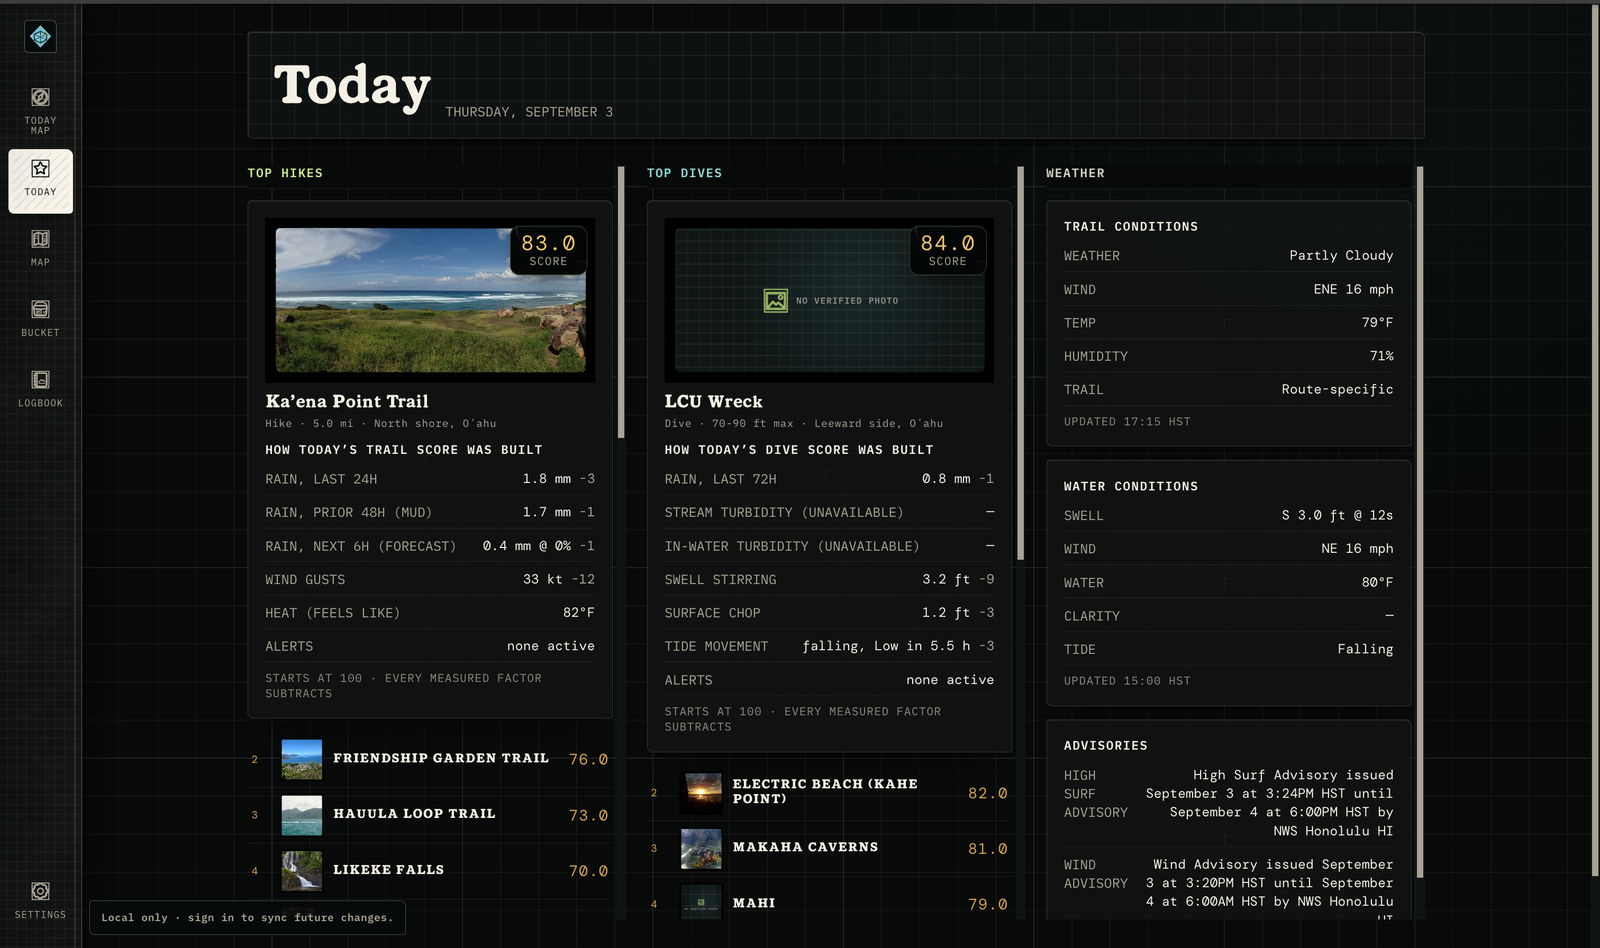The image size is (1600, 948).
Task: Select the Today star icon in sidebar
Action: (40, 168)
